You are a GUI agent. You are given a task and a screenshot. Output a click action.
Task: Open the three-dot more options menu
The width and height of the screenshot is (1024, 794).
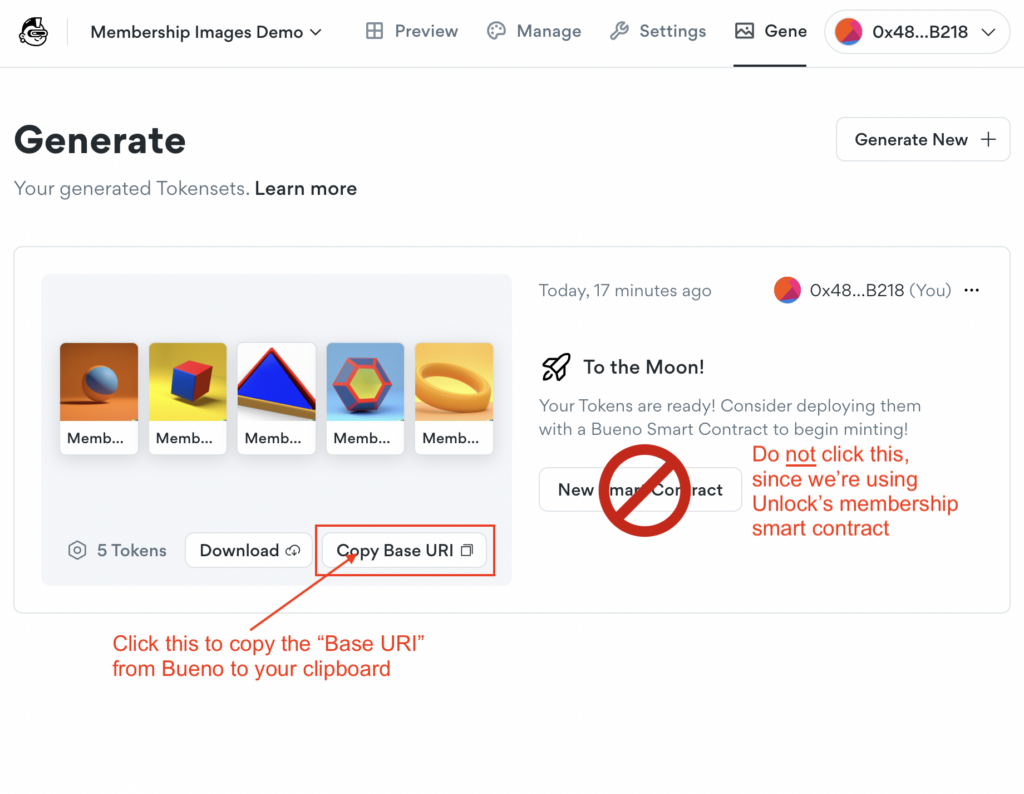[972, 291]
